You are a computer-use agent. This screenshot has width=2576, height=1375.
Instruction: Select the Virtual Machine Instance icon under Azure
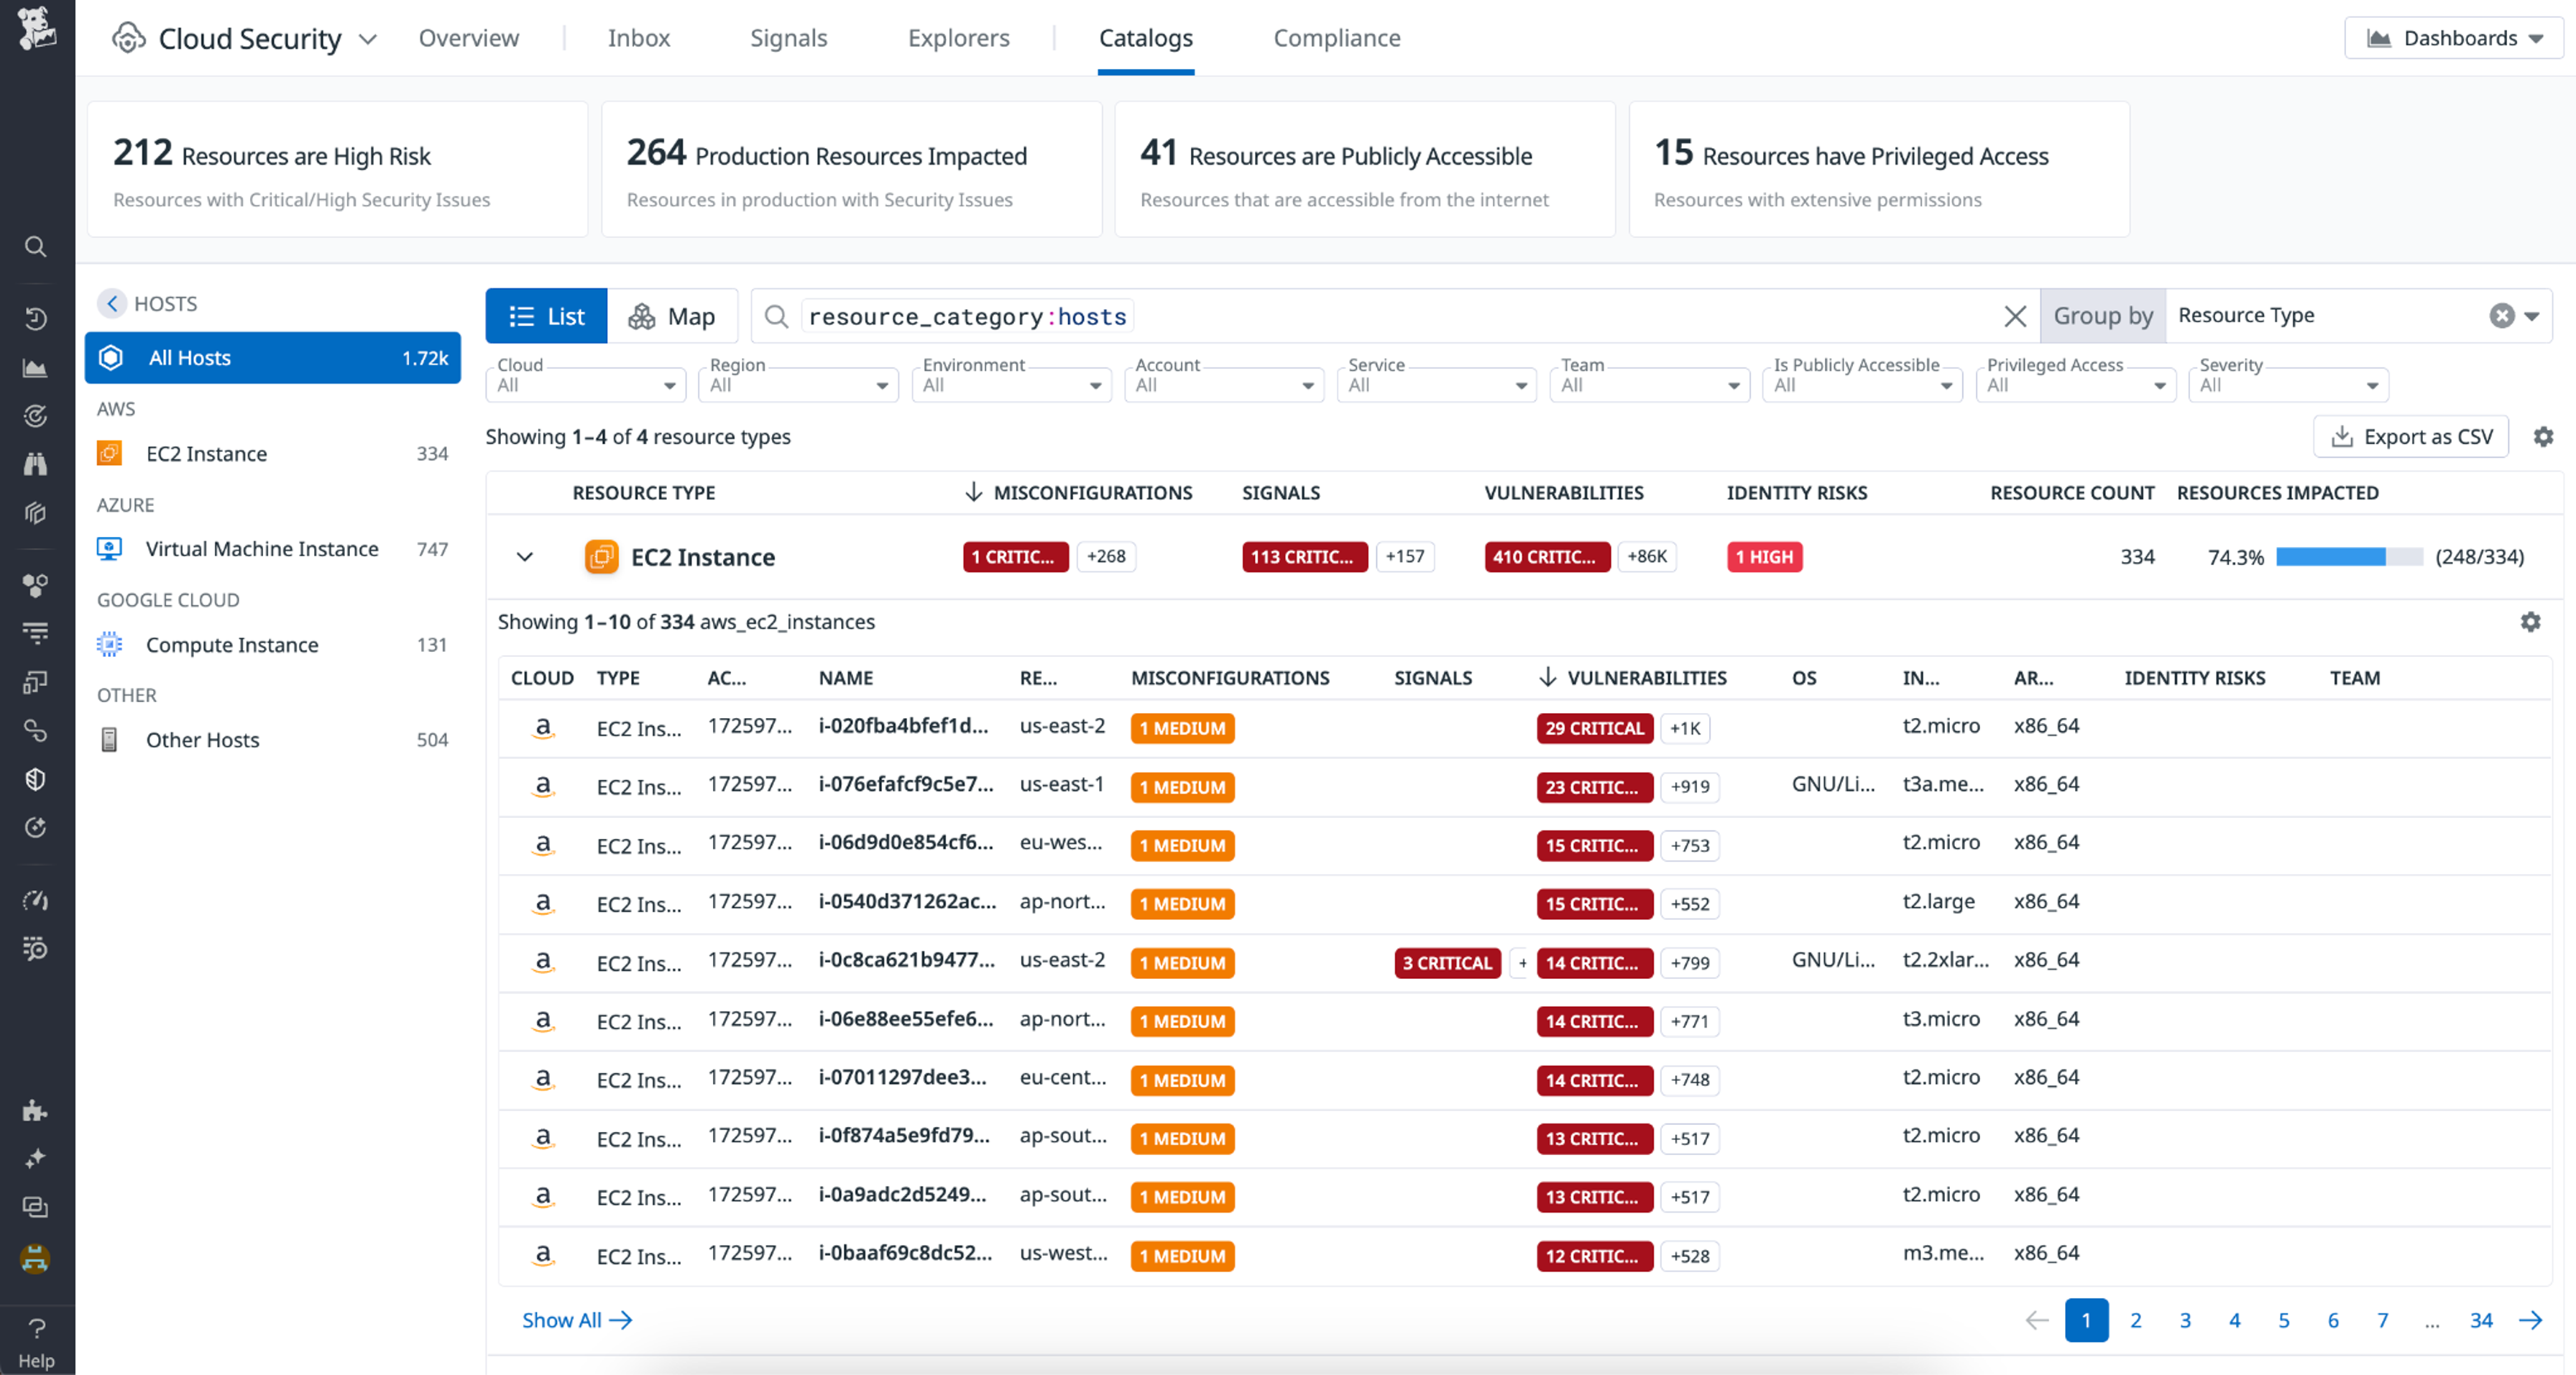click(109, 548)
